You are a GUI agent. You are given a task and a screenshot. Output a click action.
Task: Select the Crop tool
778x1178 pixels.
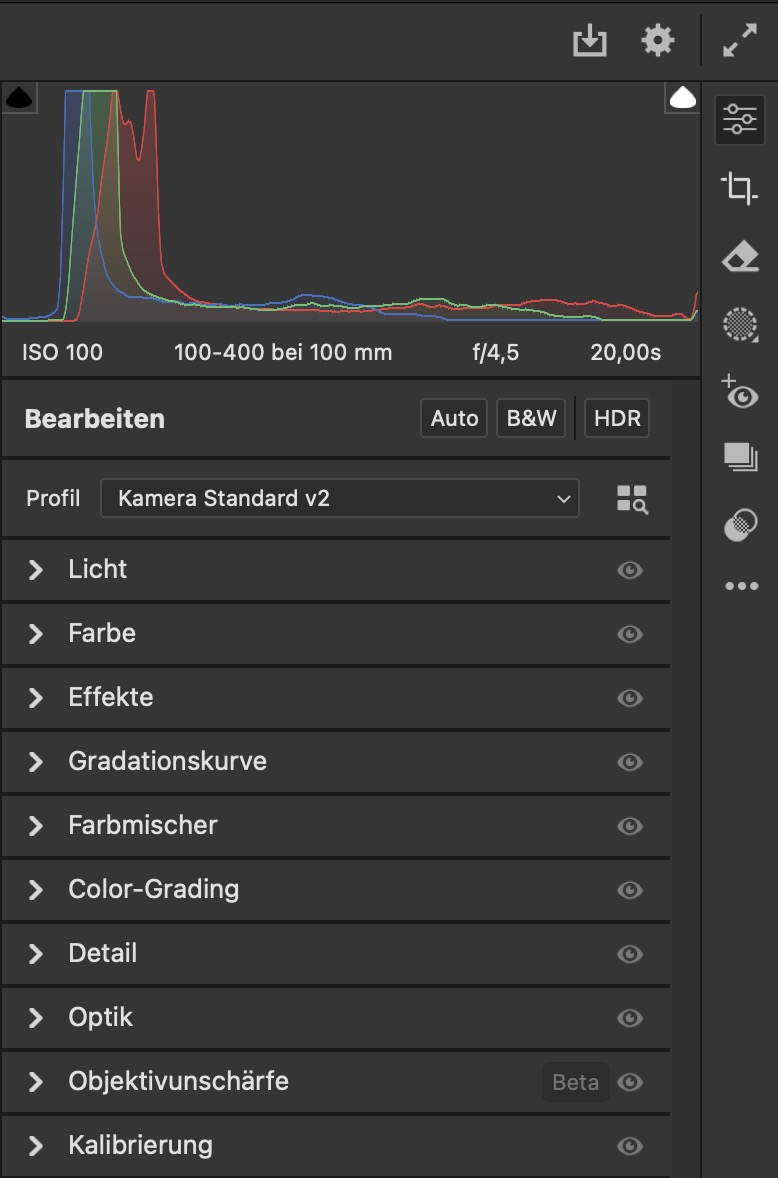coord(740,188)
